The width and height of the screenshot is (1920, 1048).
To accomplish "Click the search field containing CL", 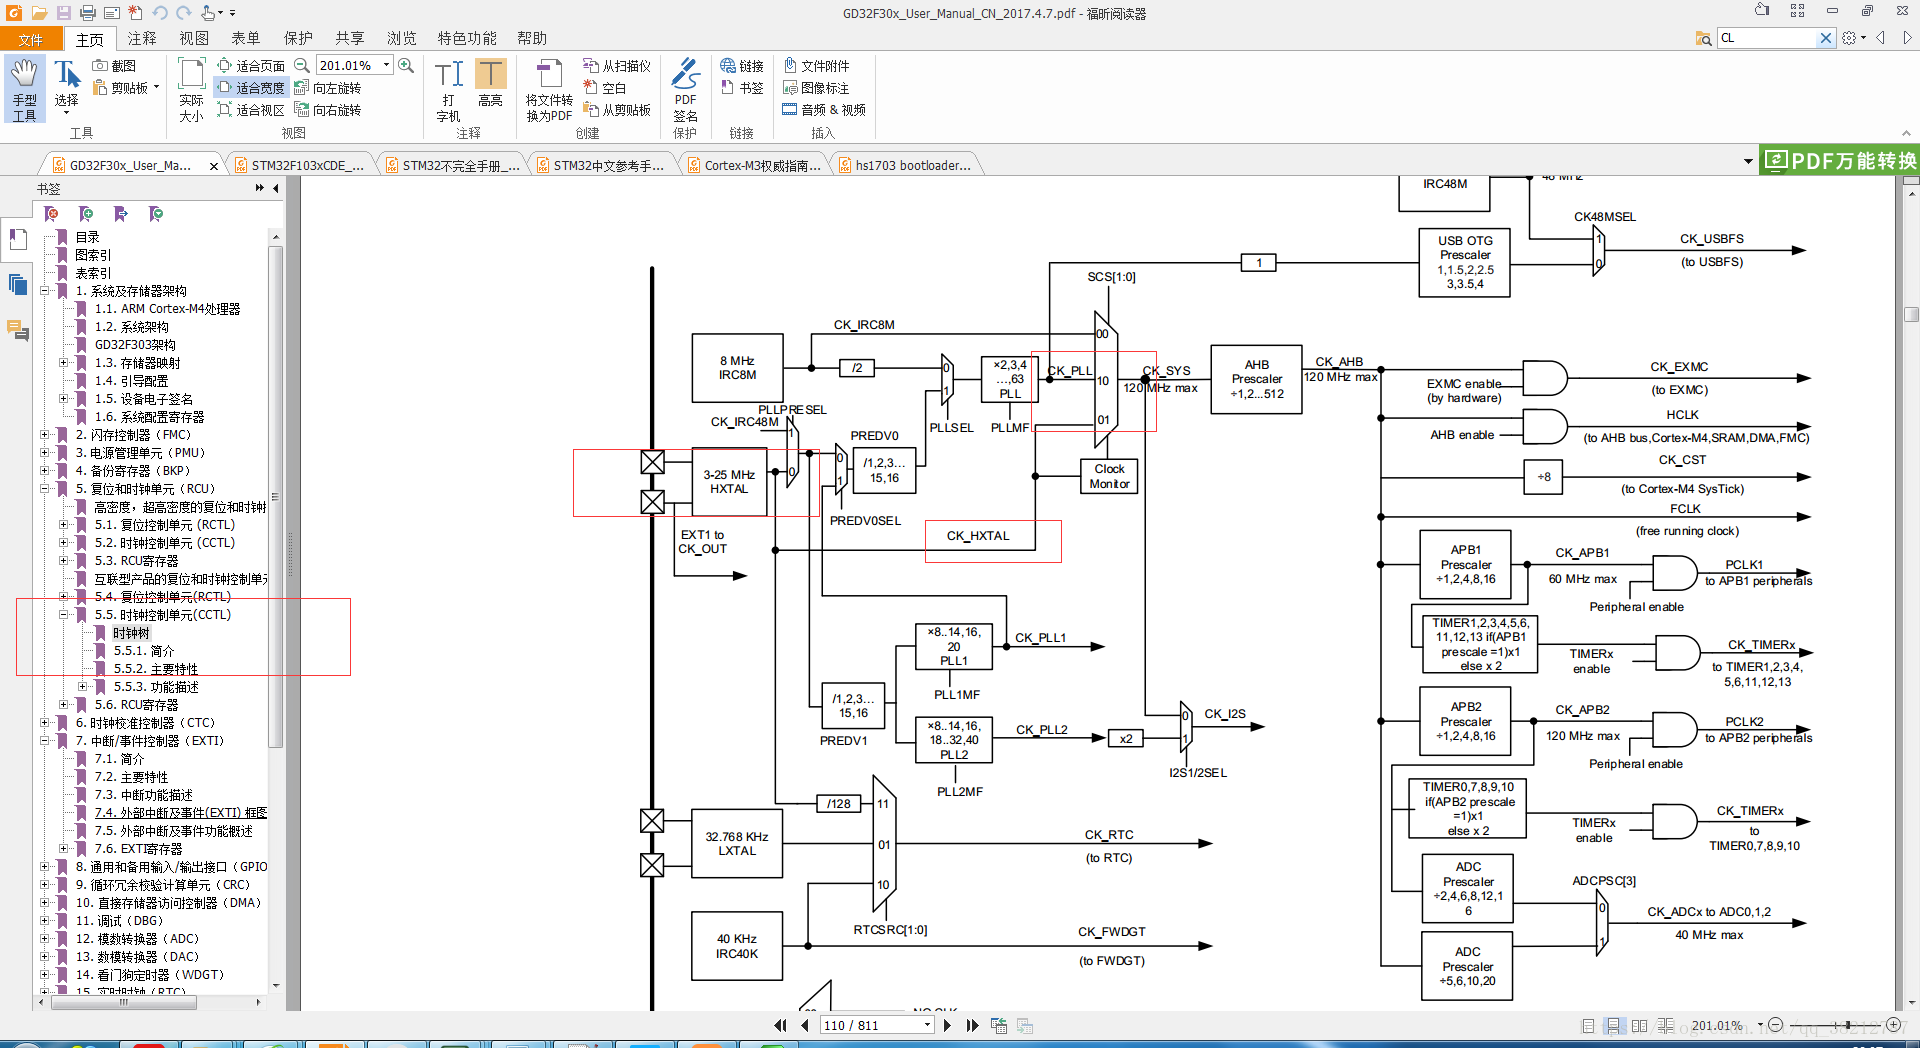I will [x=1767, y=38].
